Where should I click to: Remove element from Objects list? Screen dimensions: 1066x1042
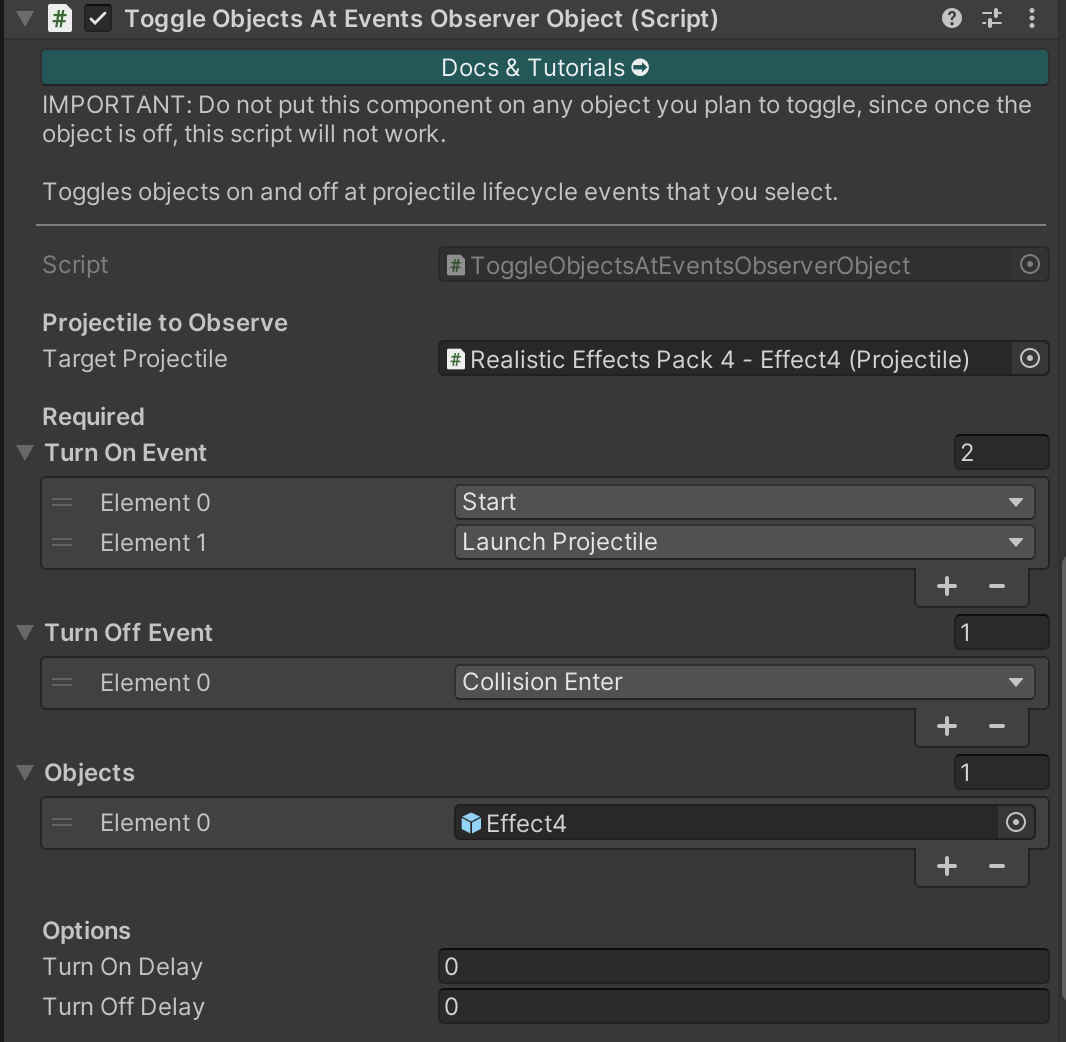tap(996, 867)
